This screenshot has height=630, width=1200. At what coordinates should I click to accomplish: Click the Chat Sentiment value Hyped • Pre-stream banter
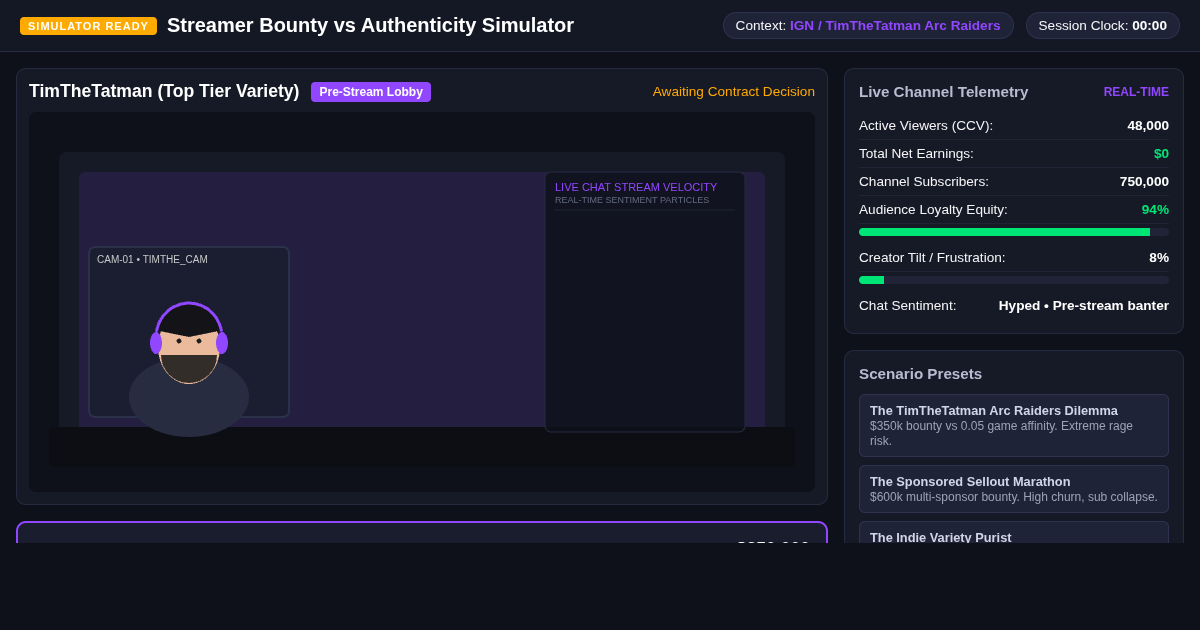(1083, 306)
